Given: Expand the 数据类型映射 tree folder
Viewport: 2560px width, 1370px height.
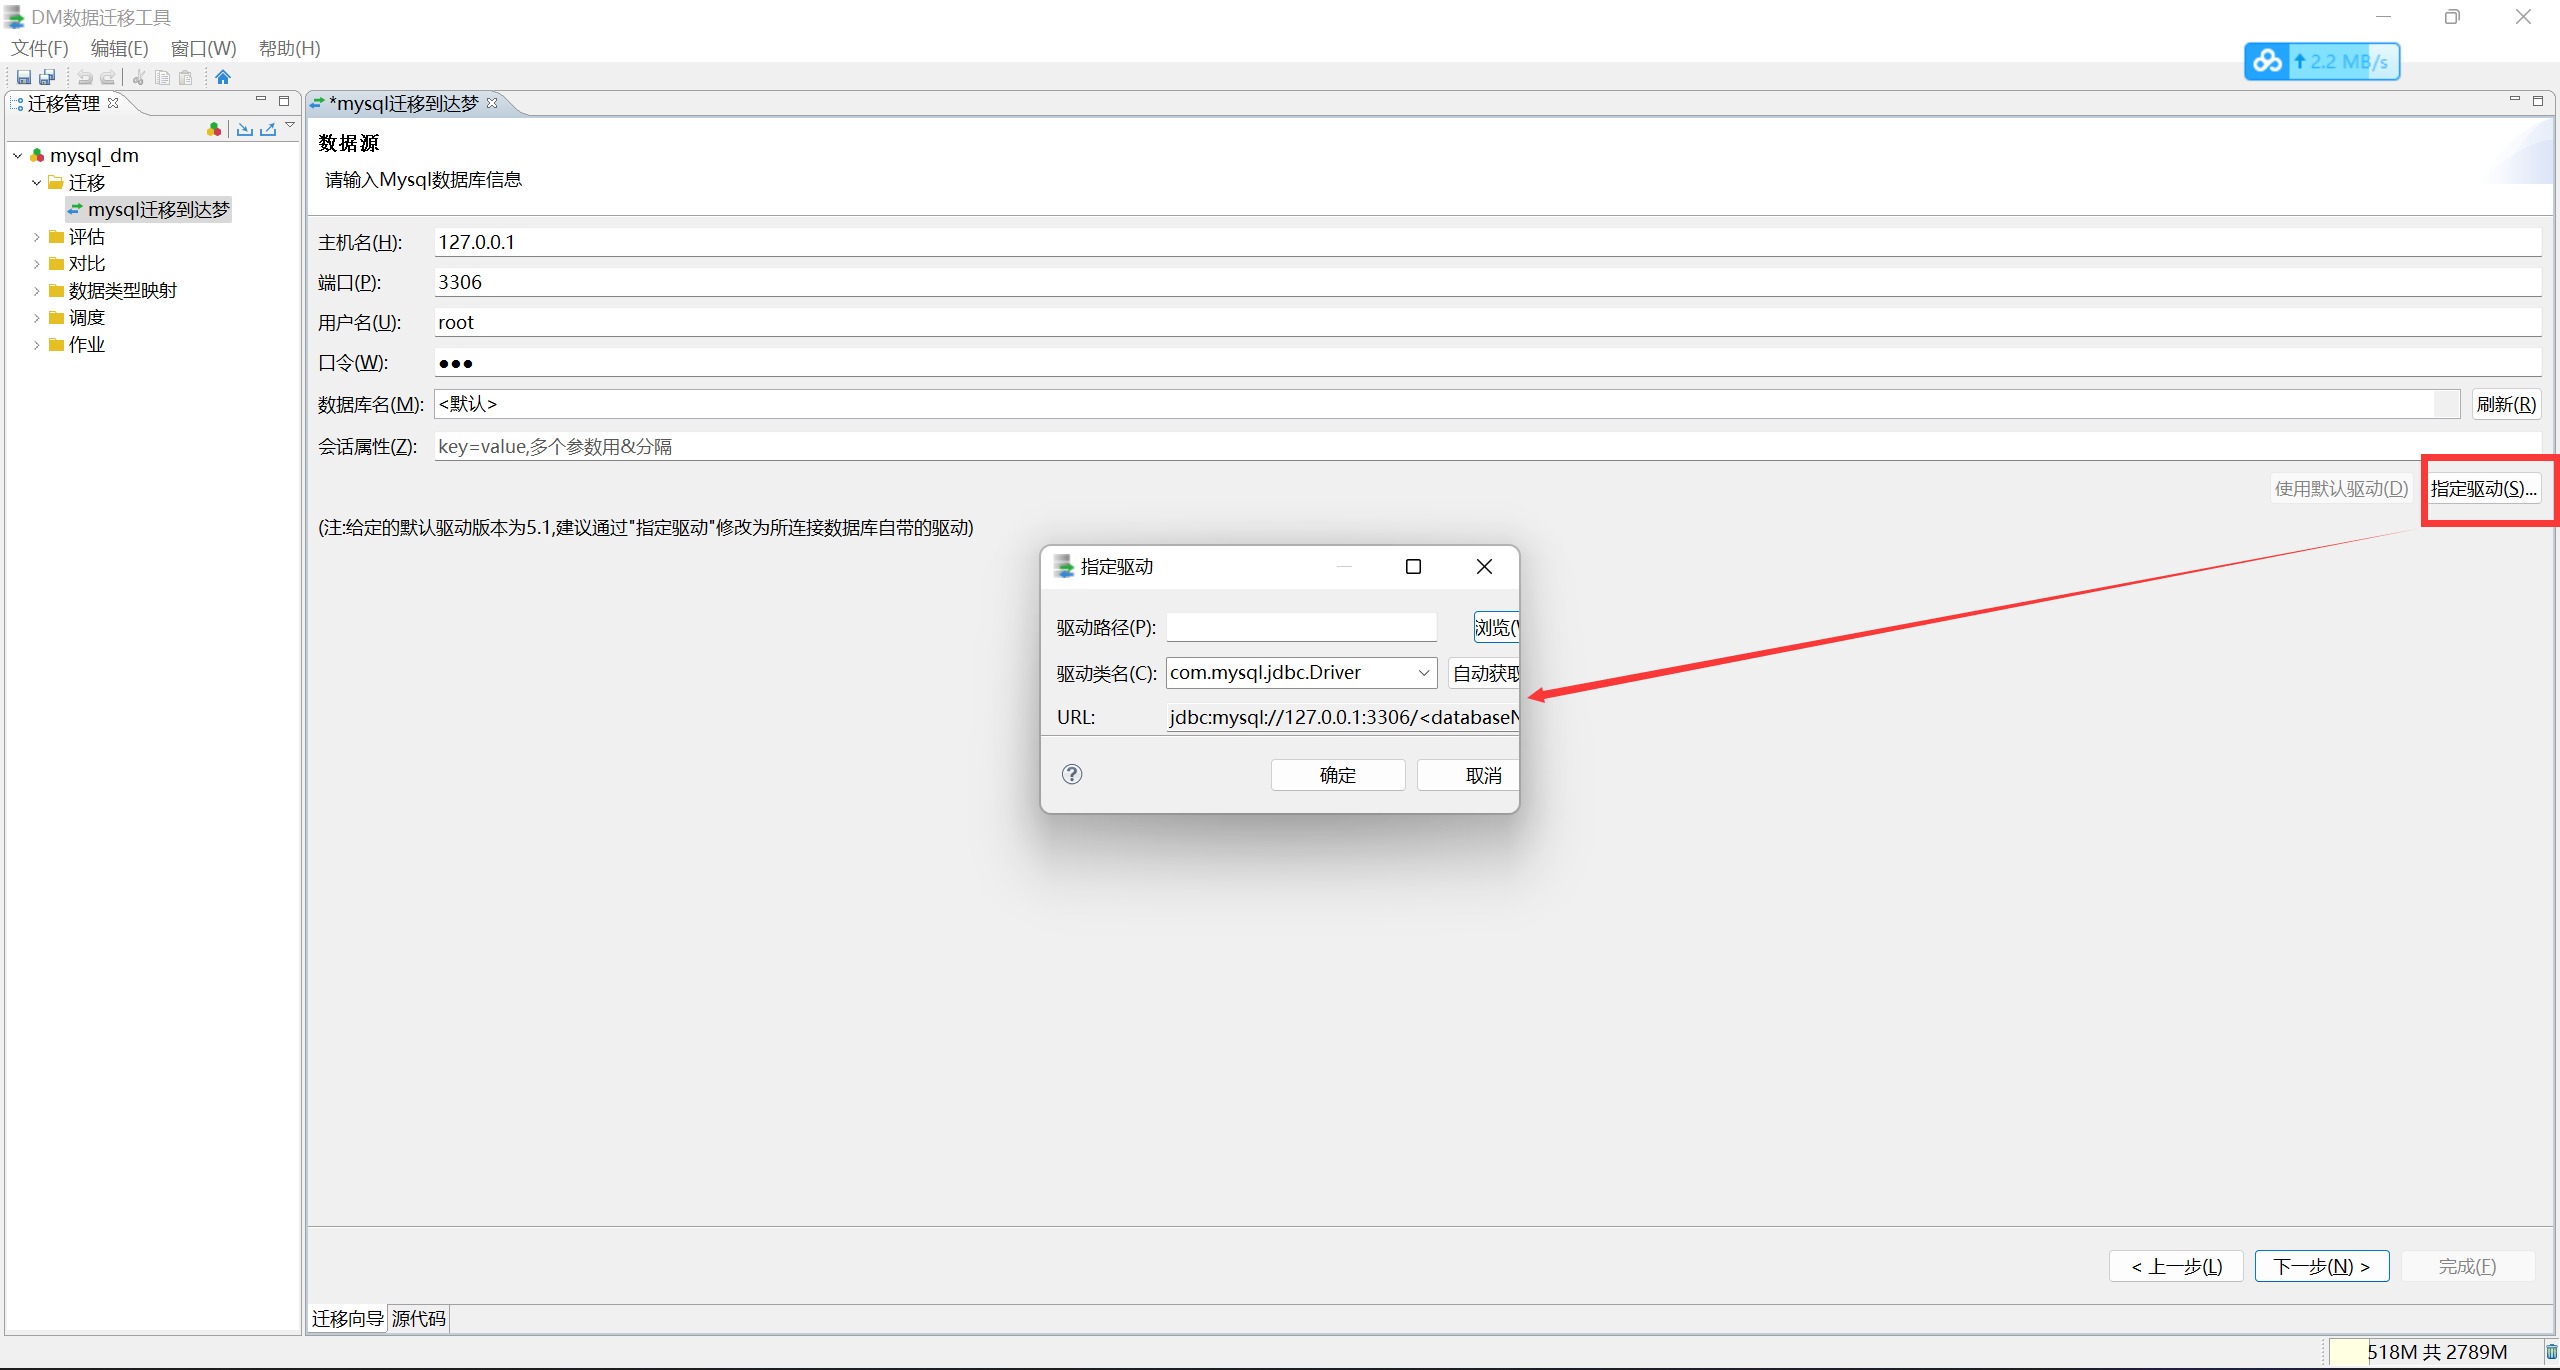Looking at the screenshot, I should pos(37,291).
